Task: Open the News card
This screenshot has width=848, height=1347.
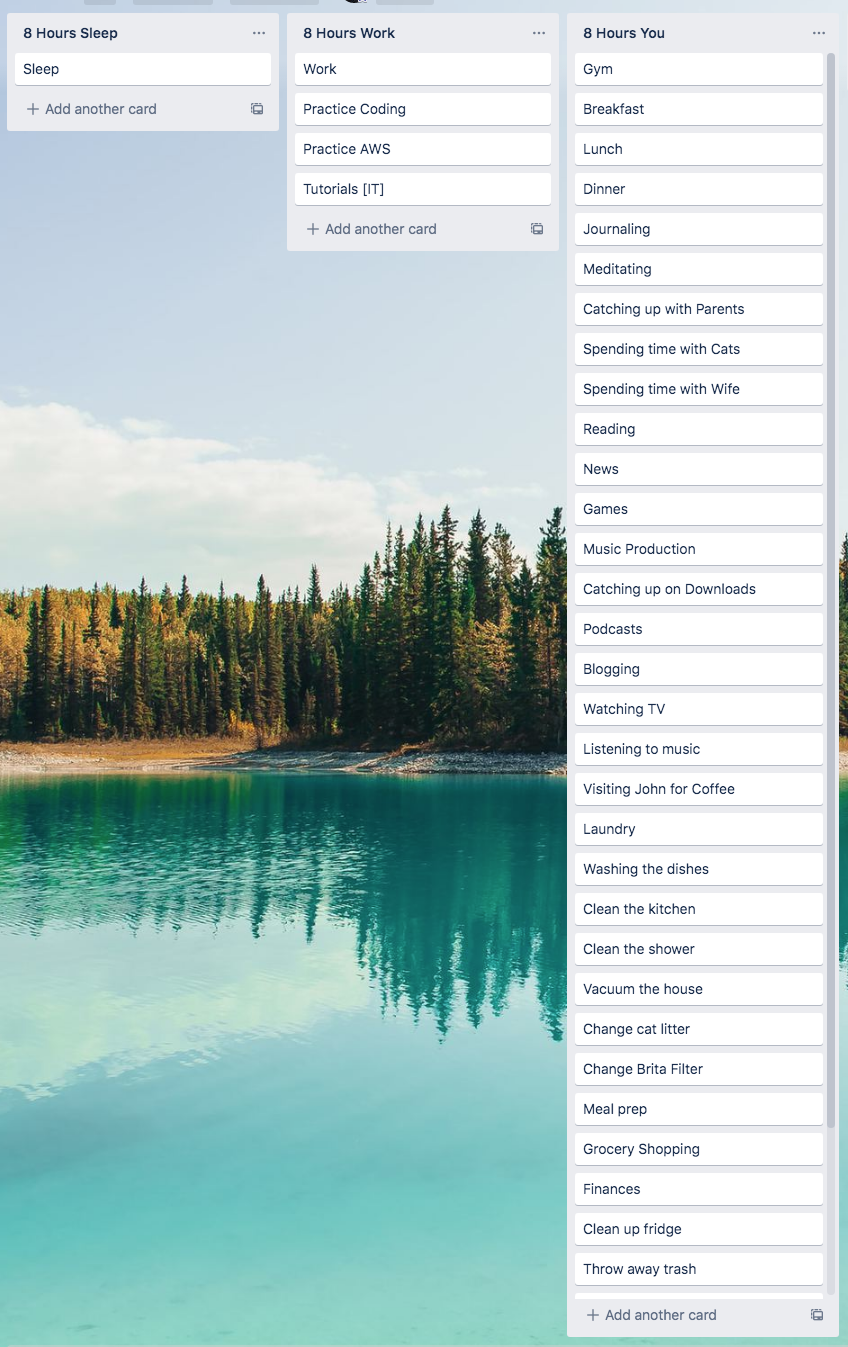Action: tap(699, 469)
